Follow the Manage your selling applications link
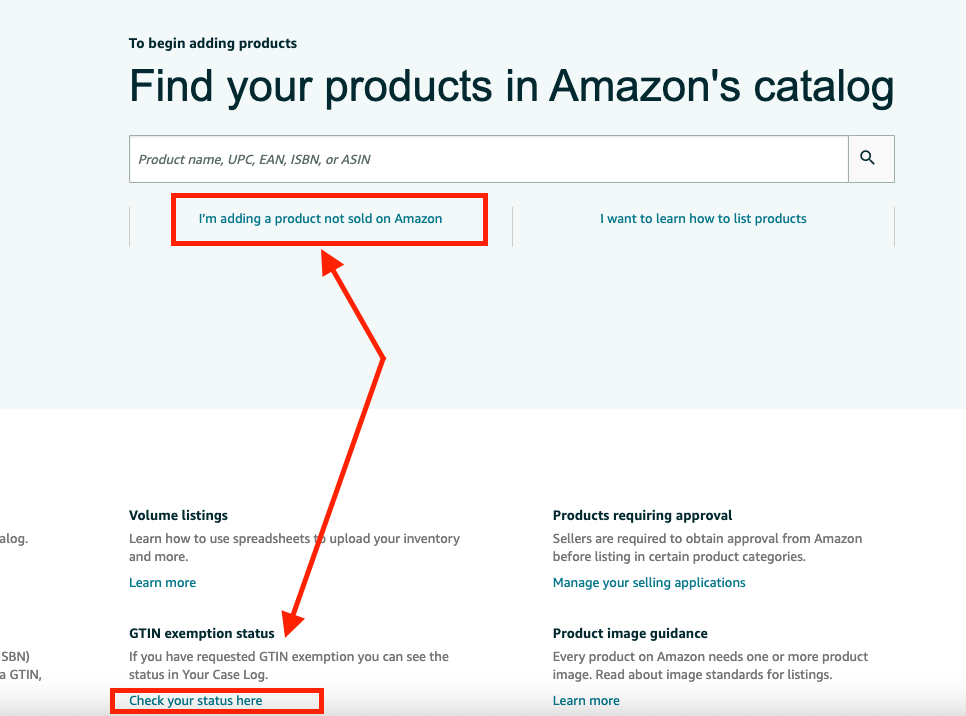This screenshot has height=716, width=966. [x=649, y=583]
